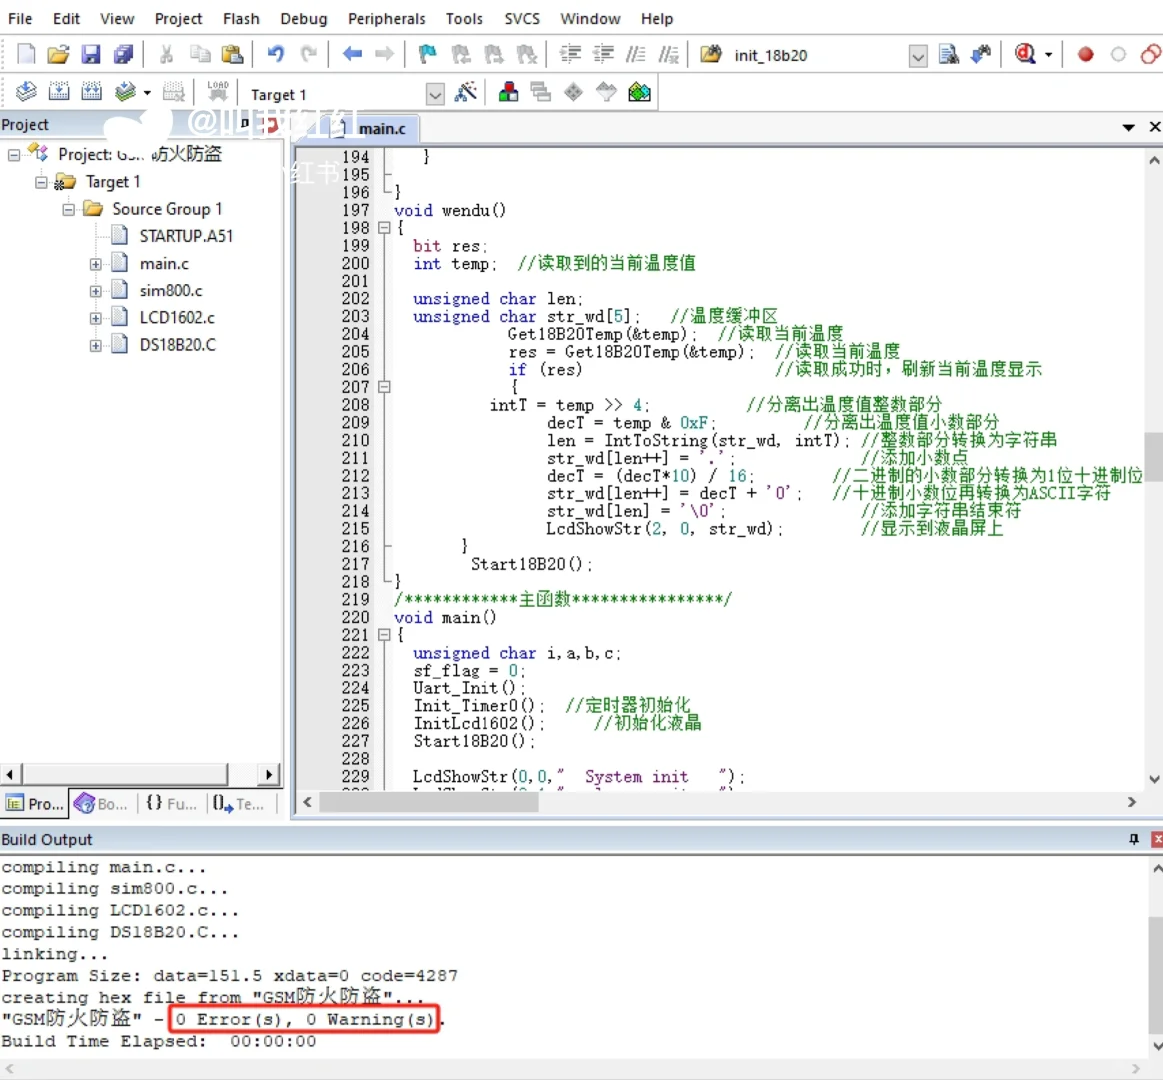Pin the Build Output panel
The image size is (1163, 1080).
1133,840
